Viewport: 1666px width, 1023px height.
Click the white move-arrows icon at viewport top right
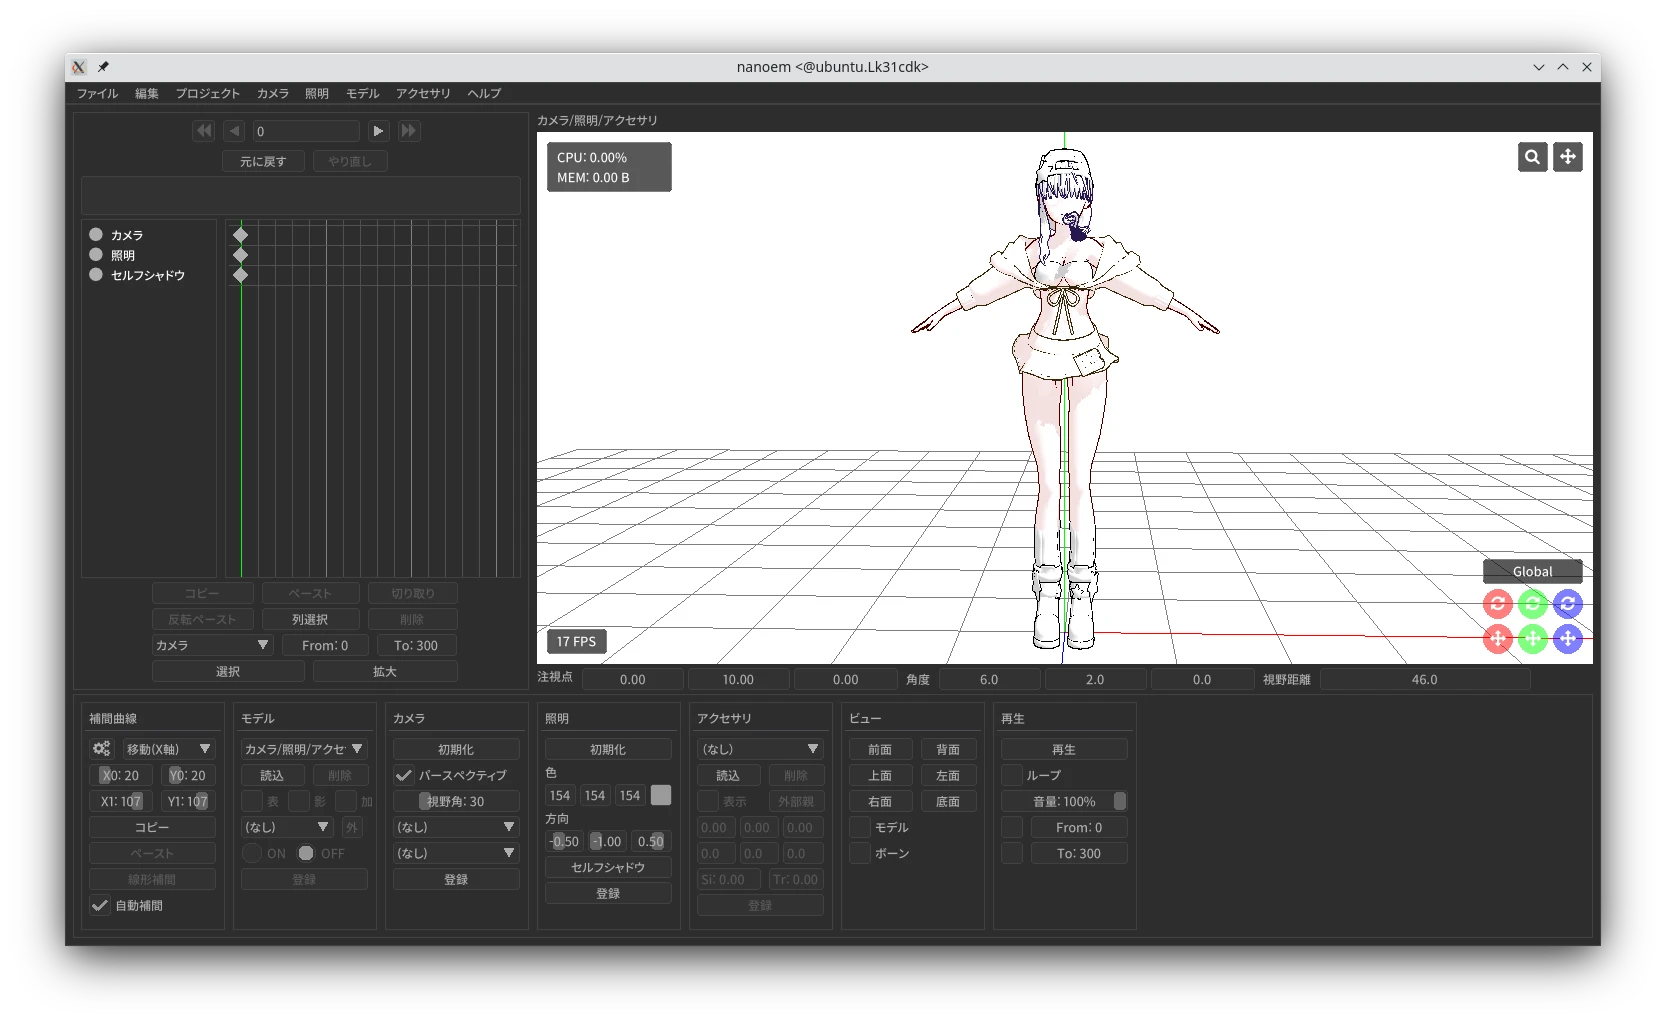1567,157
